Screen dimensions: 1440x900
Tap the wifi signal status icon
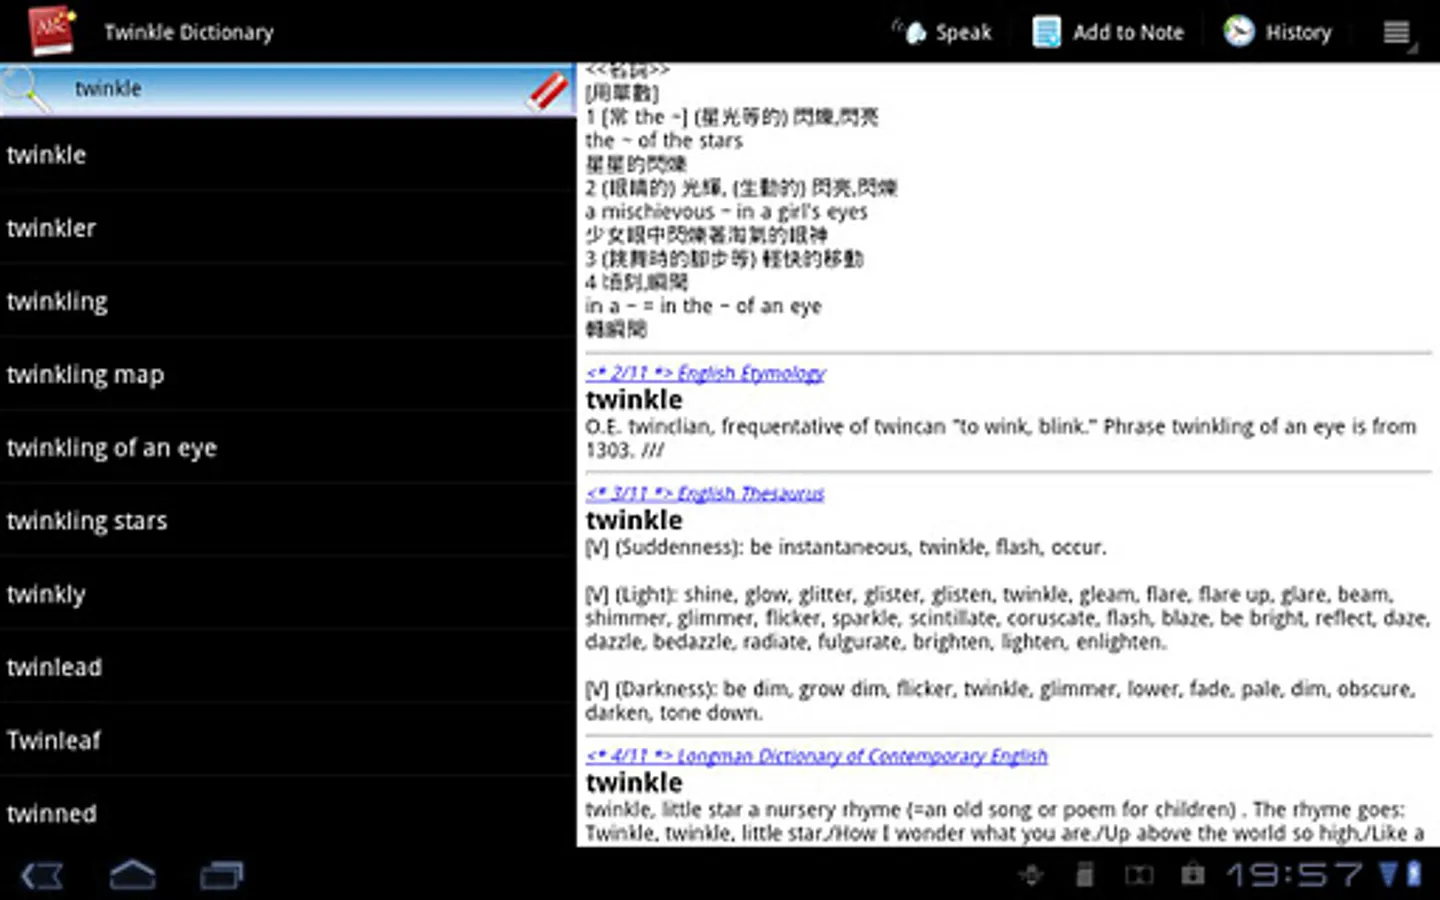click(1389, 874)
